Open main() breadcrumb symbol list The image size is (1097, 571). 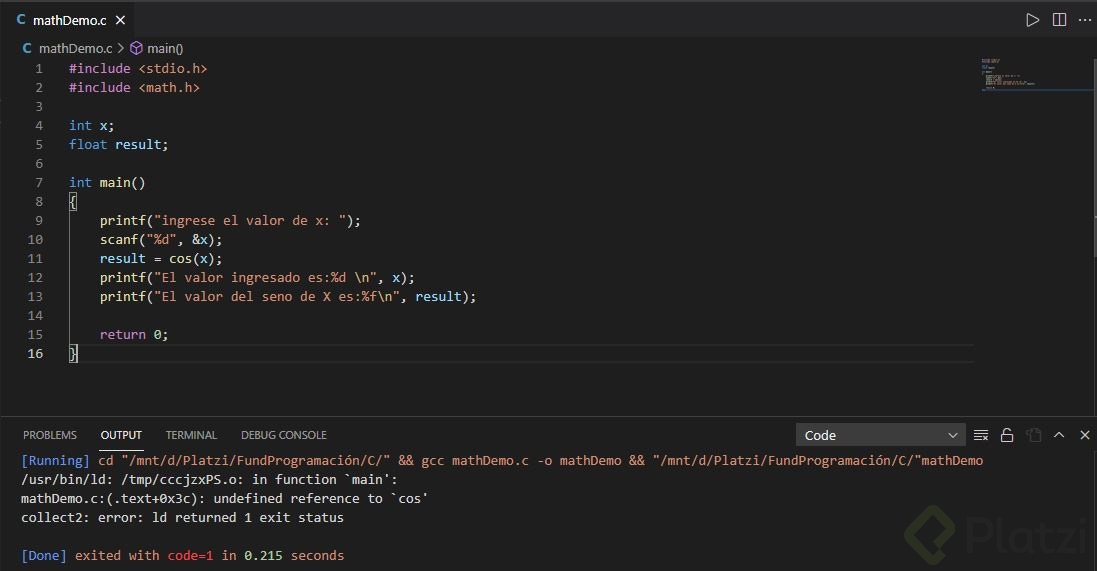pyautogui.click(x=165, y=48)
